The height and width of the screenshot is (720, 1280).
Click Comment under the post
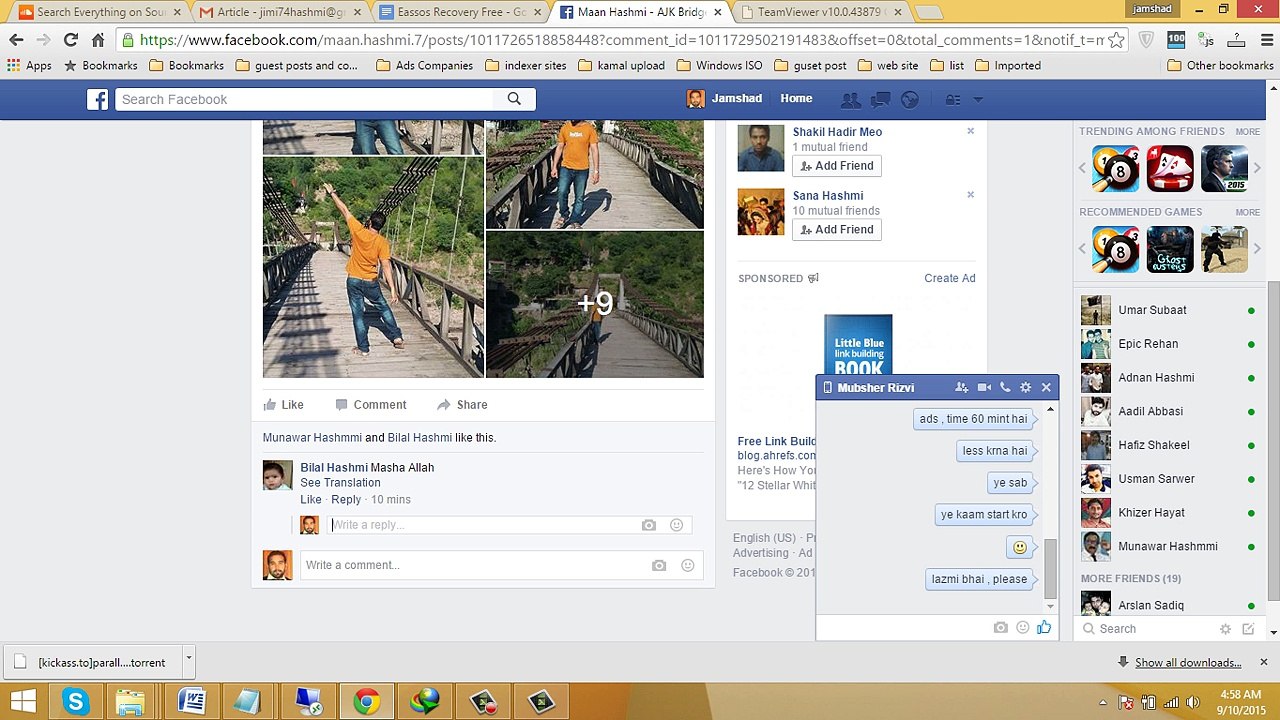point(370,405)
